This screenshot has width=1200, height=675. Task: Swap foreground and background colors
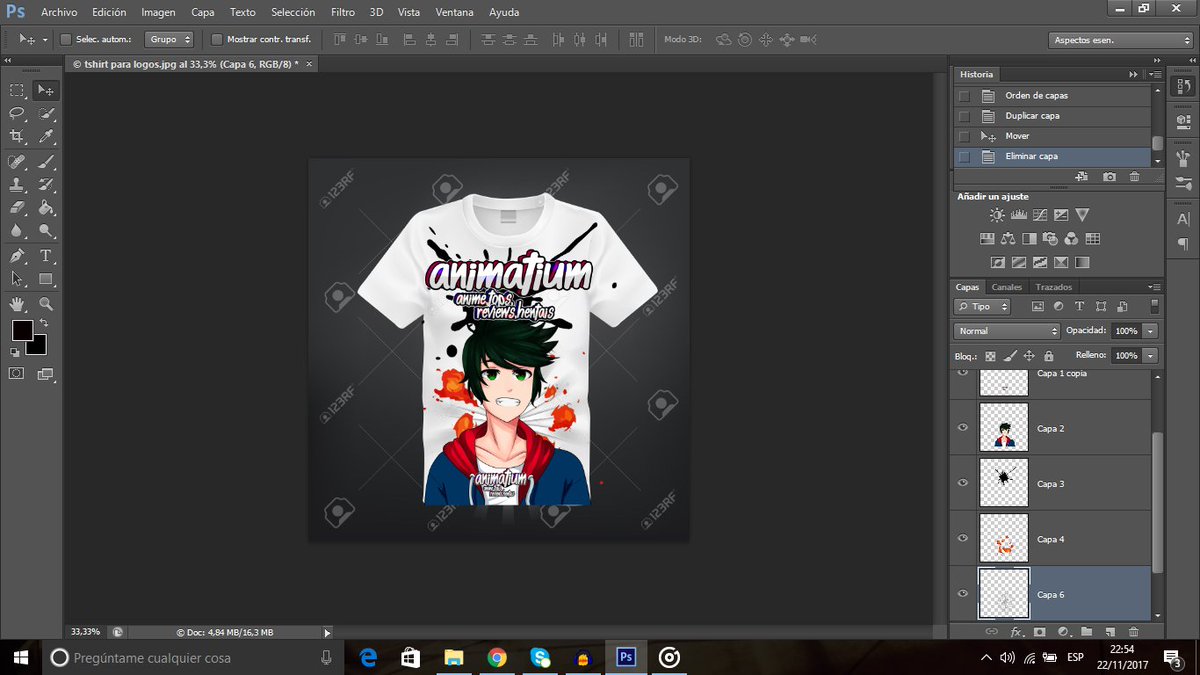[x=43, y=324]
